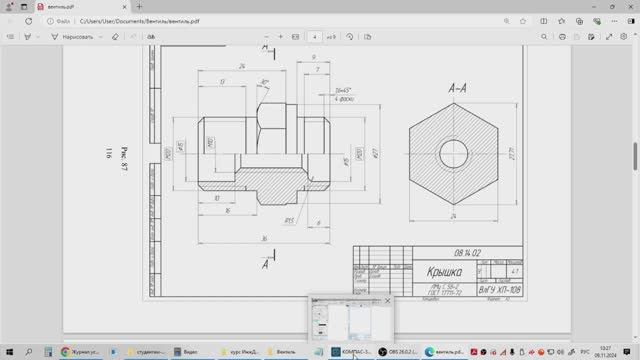Close the вентиль.pdf tab
640x360 pixels.
click(x=124, y=7)
